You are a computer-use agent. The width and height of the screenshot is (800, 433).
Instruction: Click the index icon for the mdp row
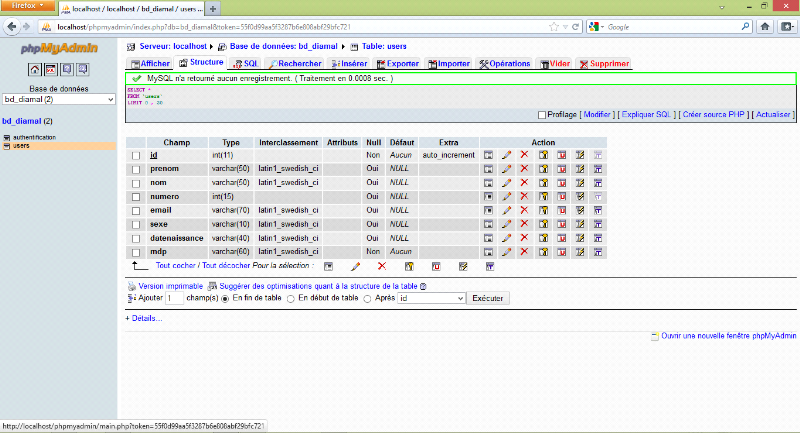(579, 252)
